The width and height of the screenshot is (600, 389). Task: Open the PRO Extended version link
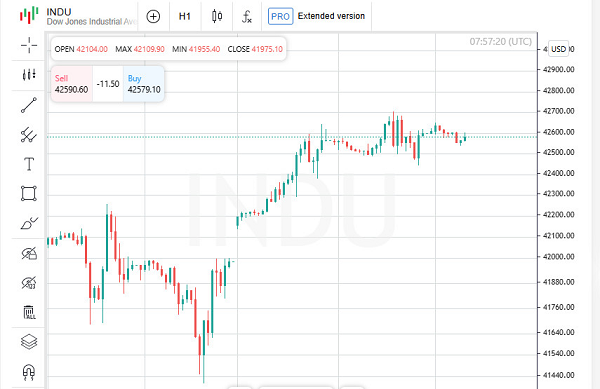317,16
